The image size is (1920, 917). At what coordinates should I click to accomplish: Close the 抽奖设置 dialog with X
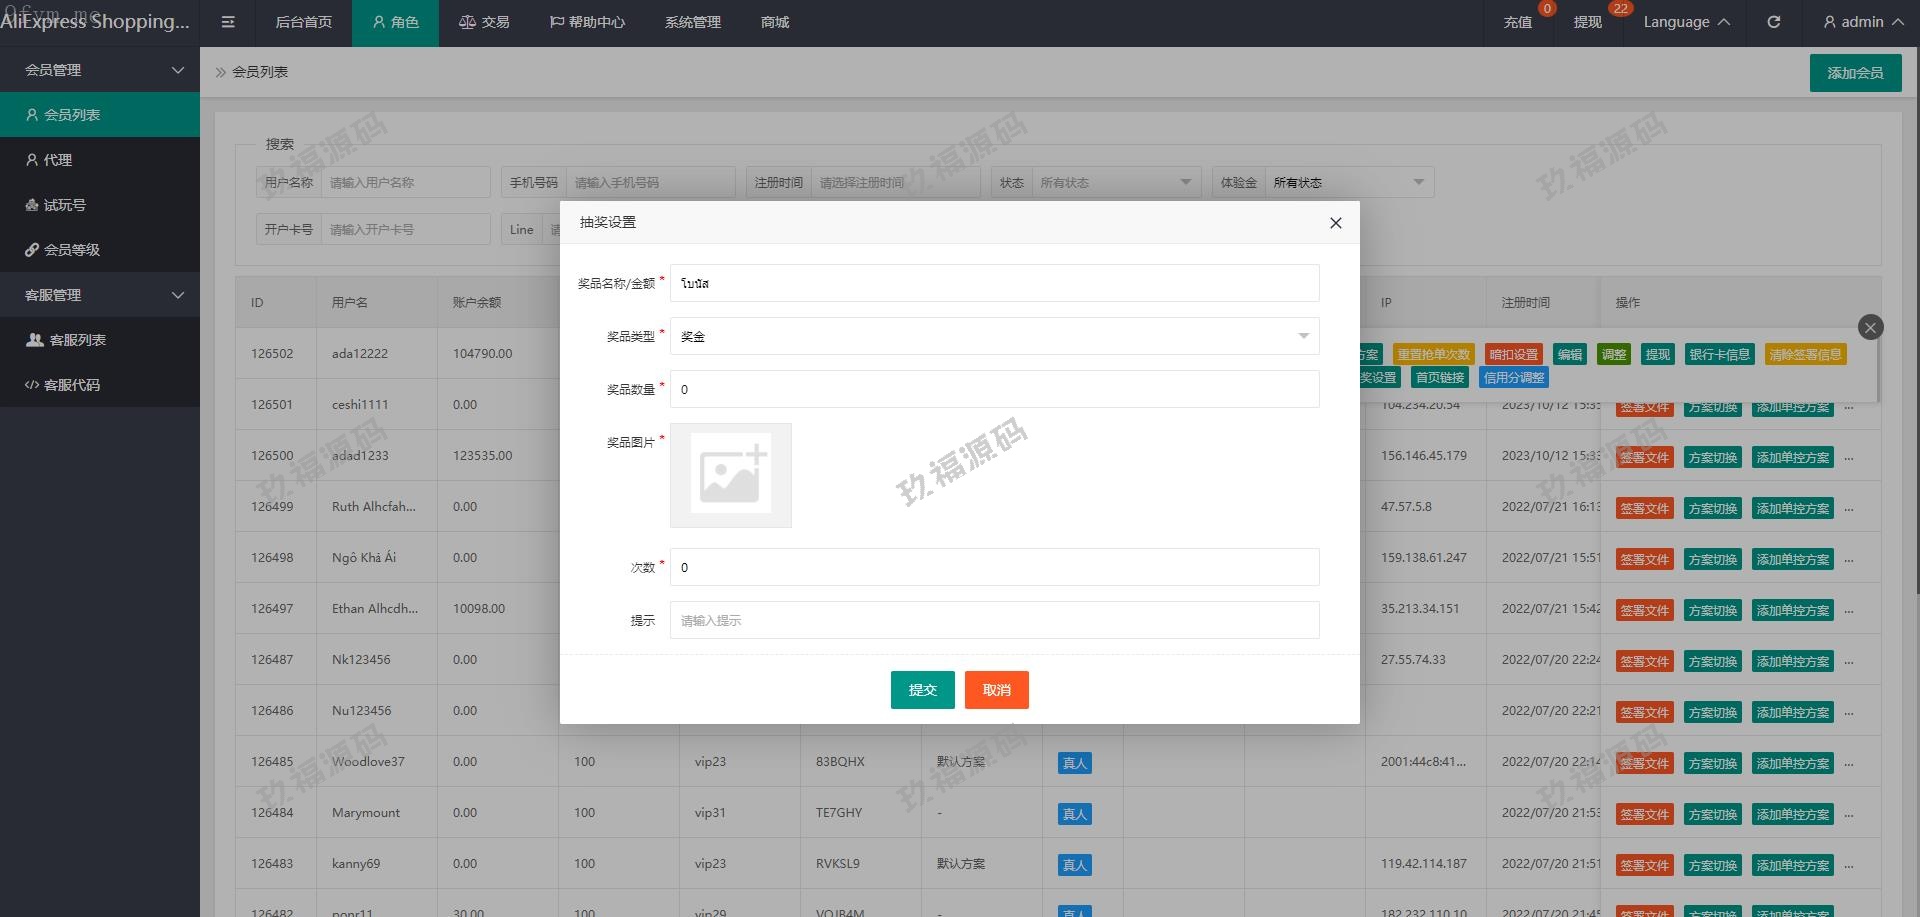point(1335,223)
